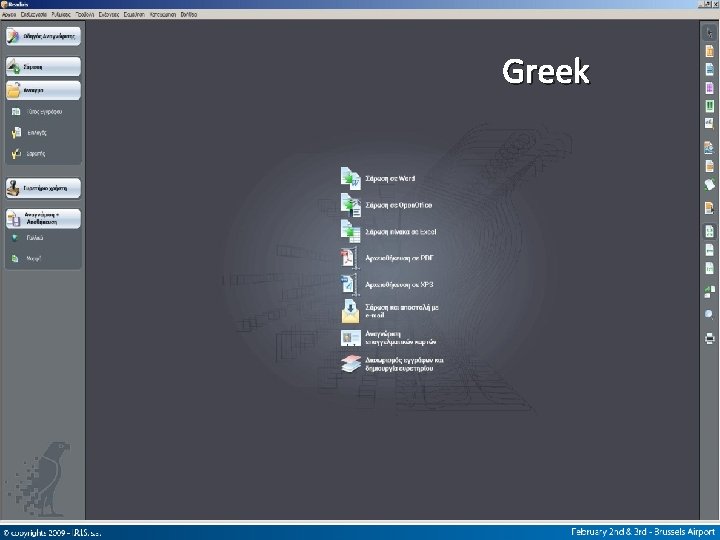This screenshot has width=720, height=540.
Task: Click the magnifier zoom icon
Action: click(709, 314)
